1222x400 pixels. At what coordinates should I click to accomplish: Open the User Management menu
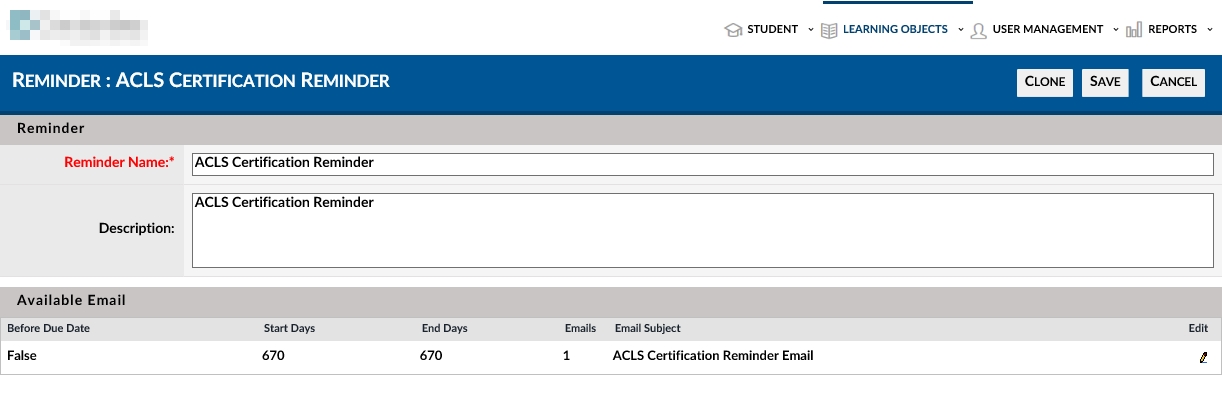(x=1048, y=30)
